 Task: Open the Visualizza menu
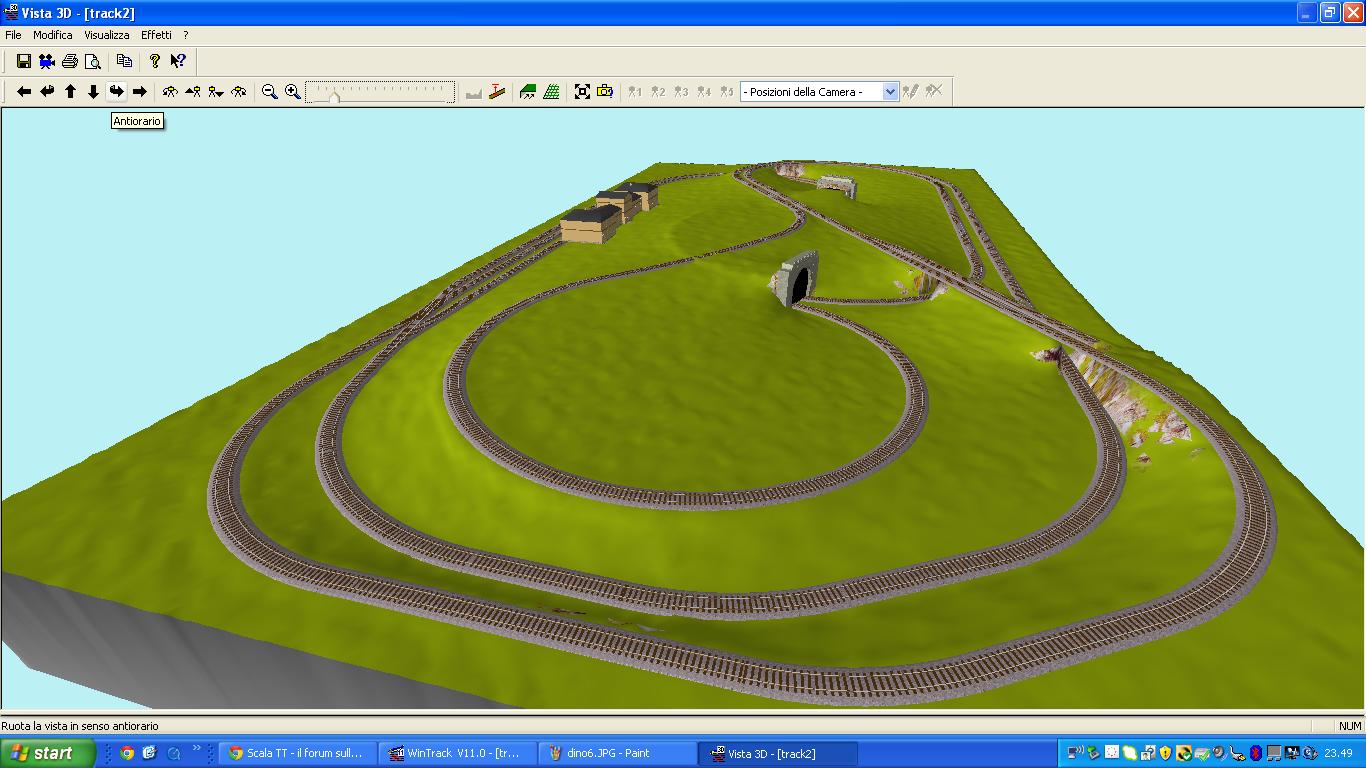click(x=107, y=35)
